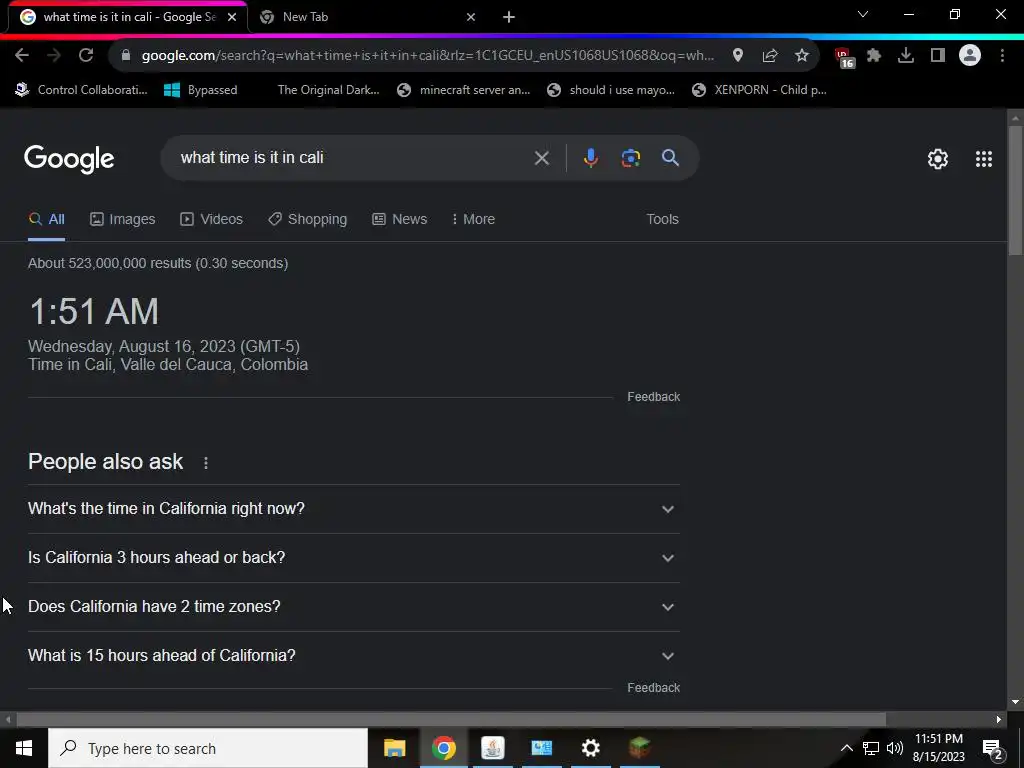Click the volume speaker tray icon

(x=895, y=748)
